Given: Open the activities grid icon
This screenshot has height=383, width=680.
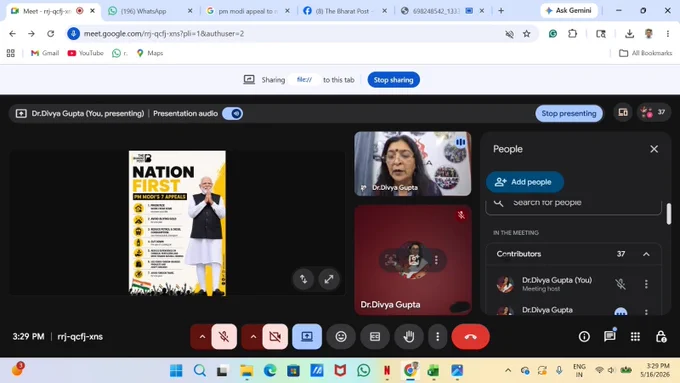Looking at the screenshot, I should pos(635,337).
